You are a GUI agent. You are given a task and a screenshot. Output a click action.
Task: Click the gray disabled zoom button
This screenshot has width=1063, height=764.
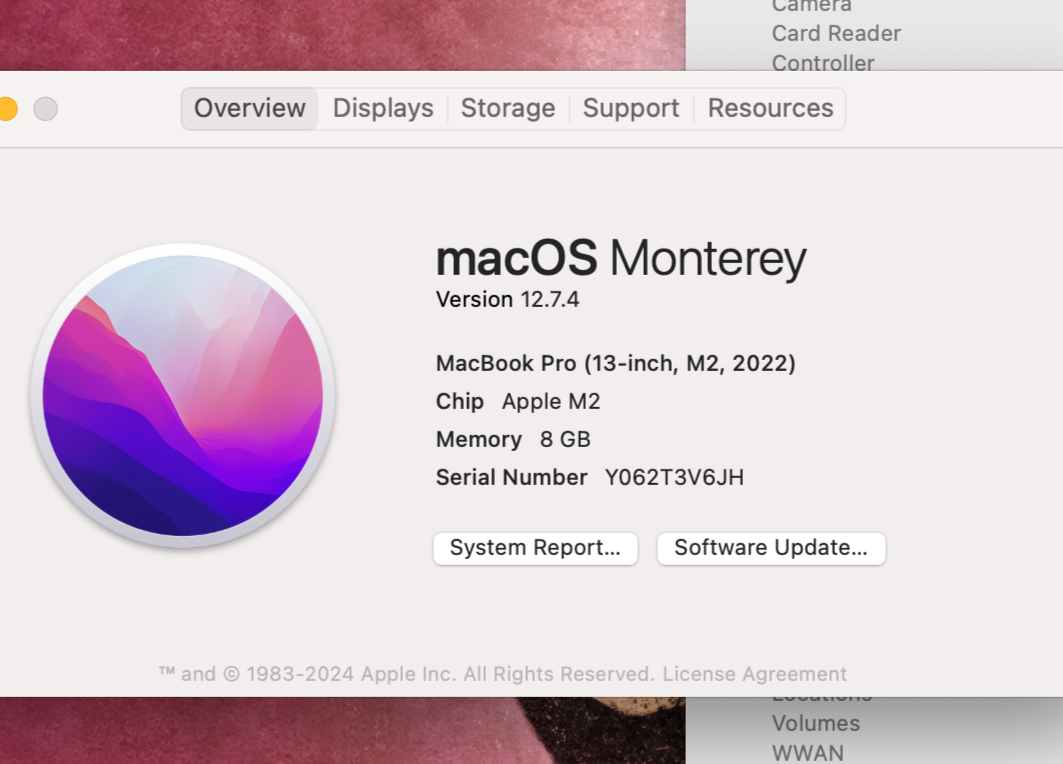point(45,108)
